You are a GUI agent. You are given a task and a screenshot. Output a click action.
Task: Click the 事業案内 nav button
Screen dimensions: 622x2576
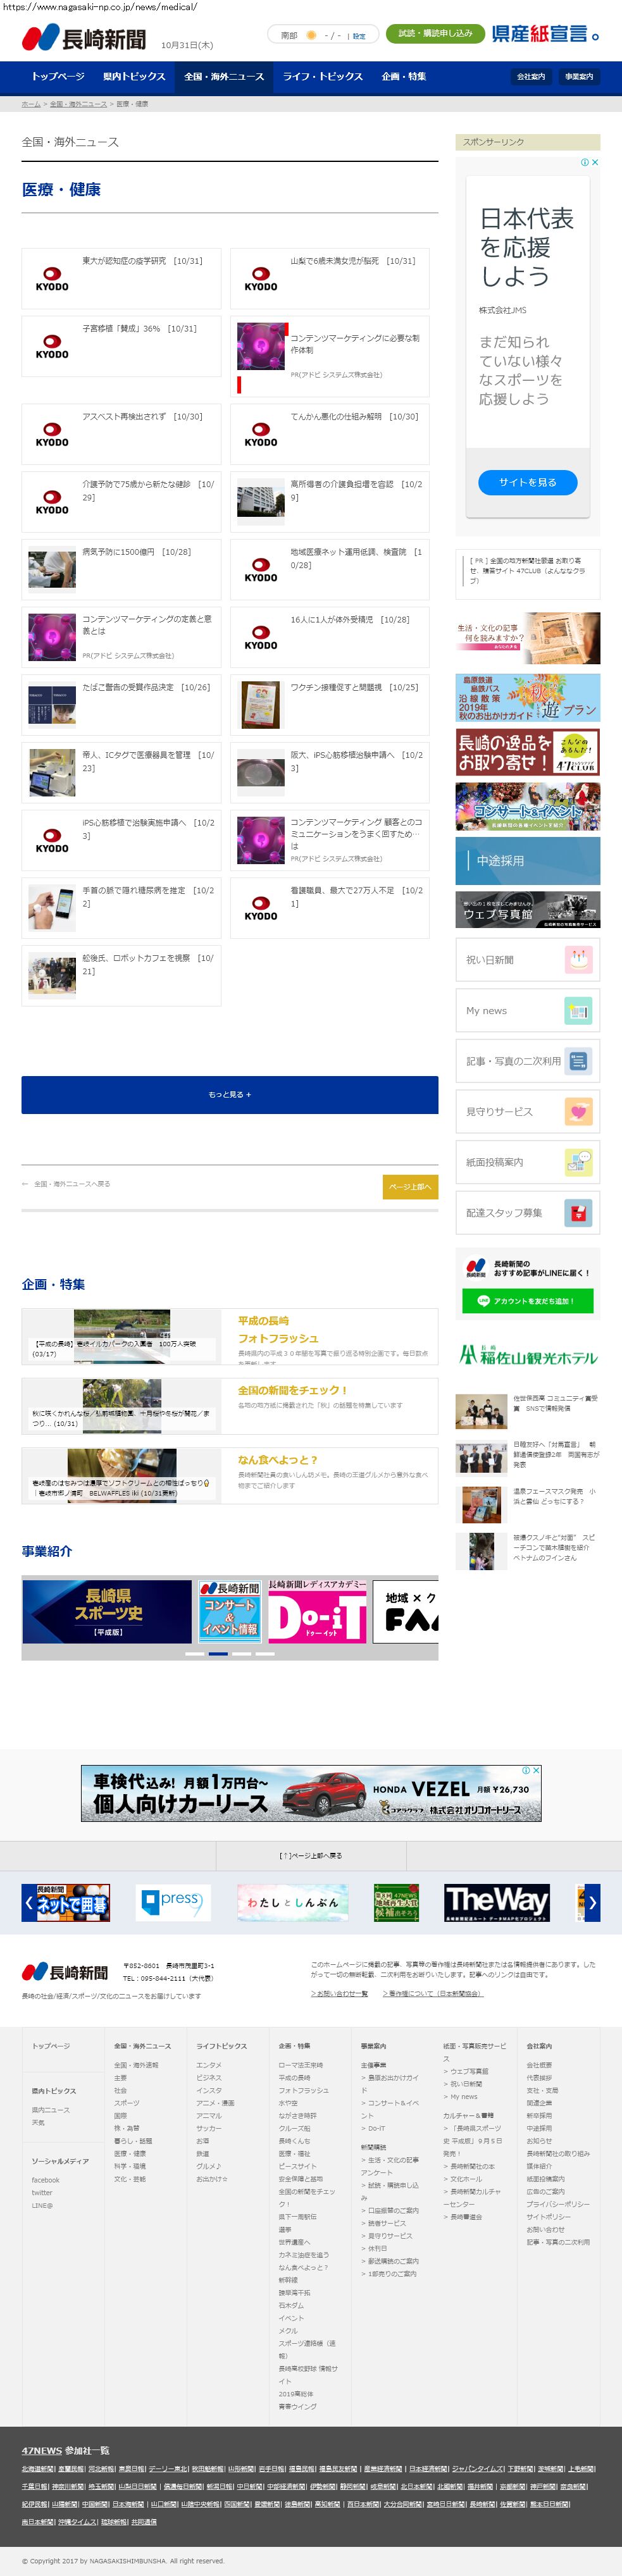[x=579, y=76]
